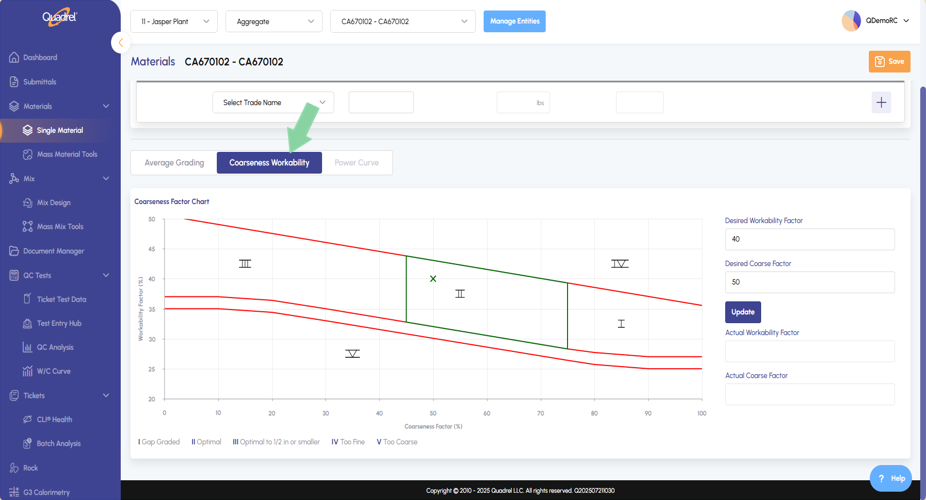Image resolution: width=926 pixels, height=500 pixels.
Task: Collapse the QC Tests menu chevron
Action: click(x=106, y=275)
